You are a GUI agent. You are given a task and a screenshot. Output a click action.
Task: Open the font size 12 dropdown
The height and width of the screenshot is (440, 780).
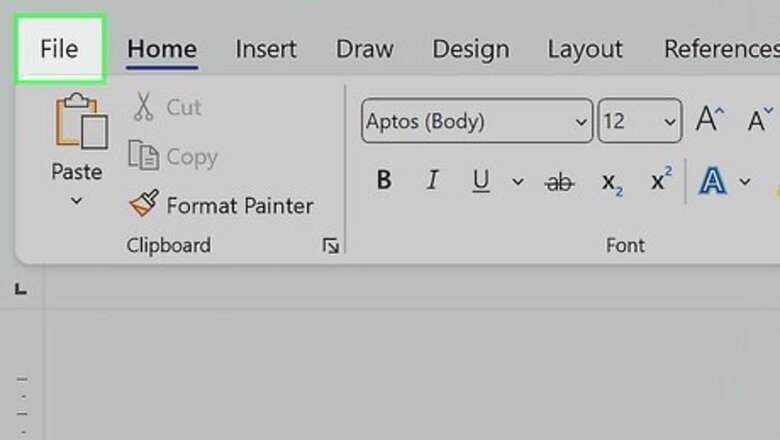pyautogui.click(x=669, y=122)
